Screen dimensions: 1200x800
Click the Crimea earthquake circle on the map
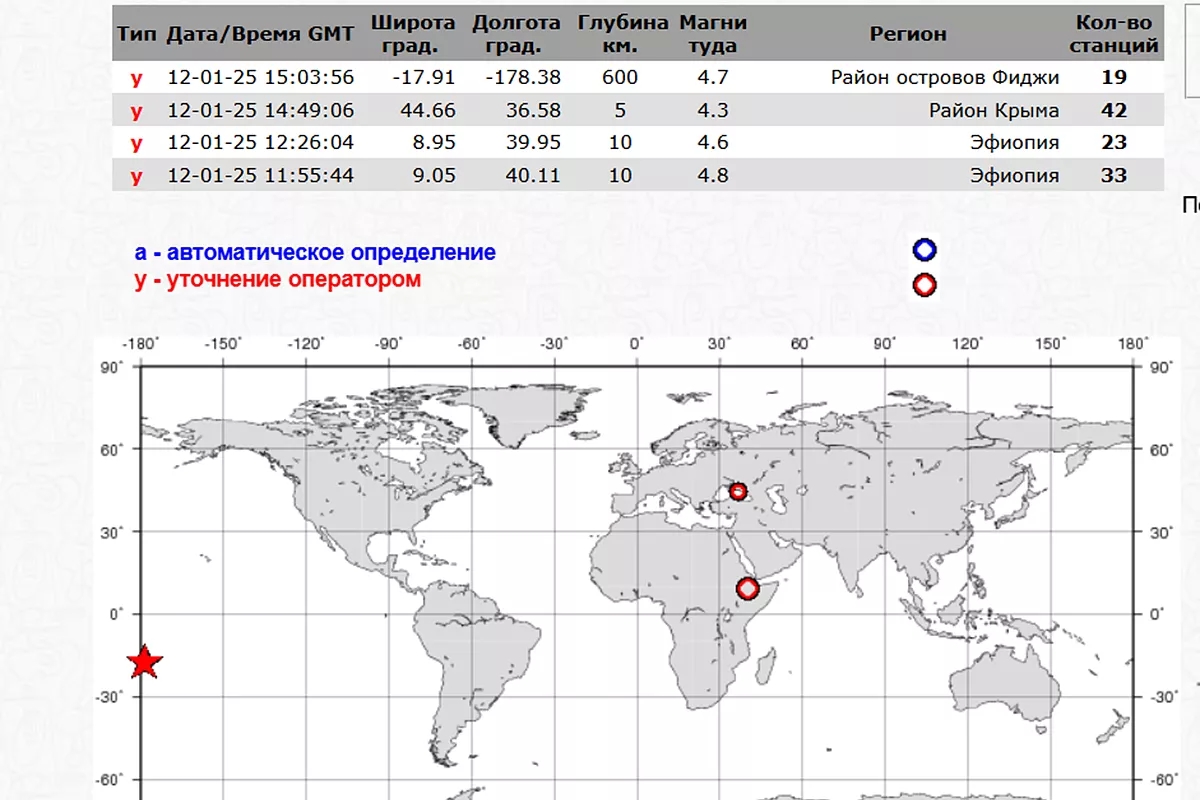coord(738,491)
